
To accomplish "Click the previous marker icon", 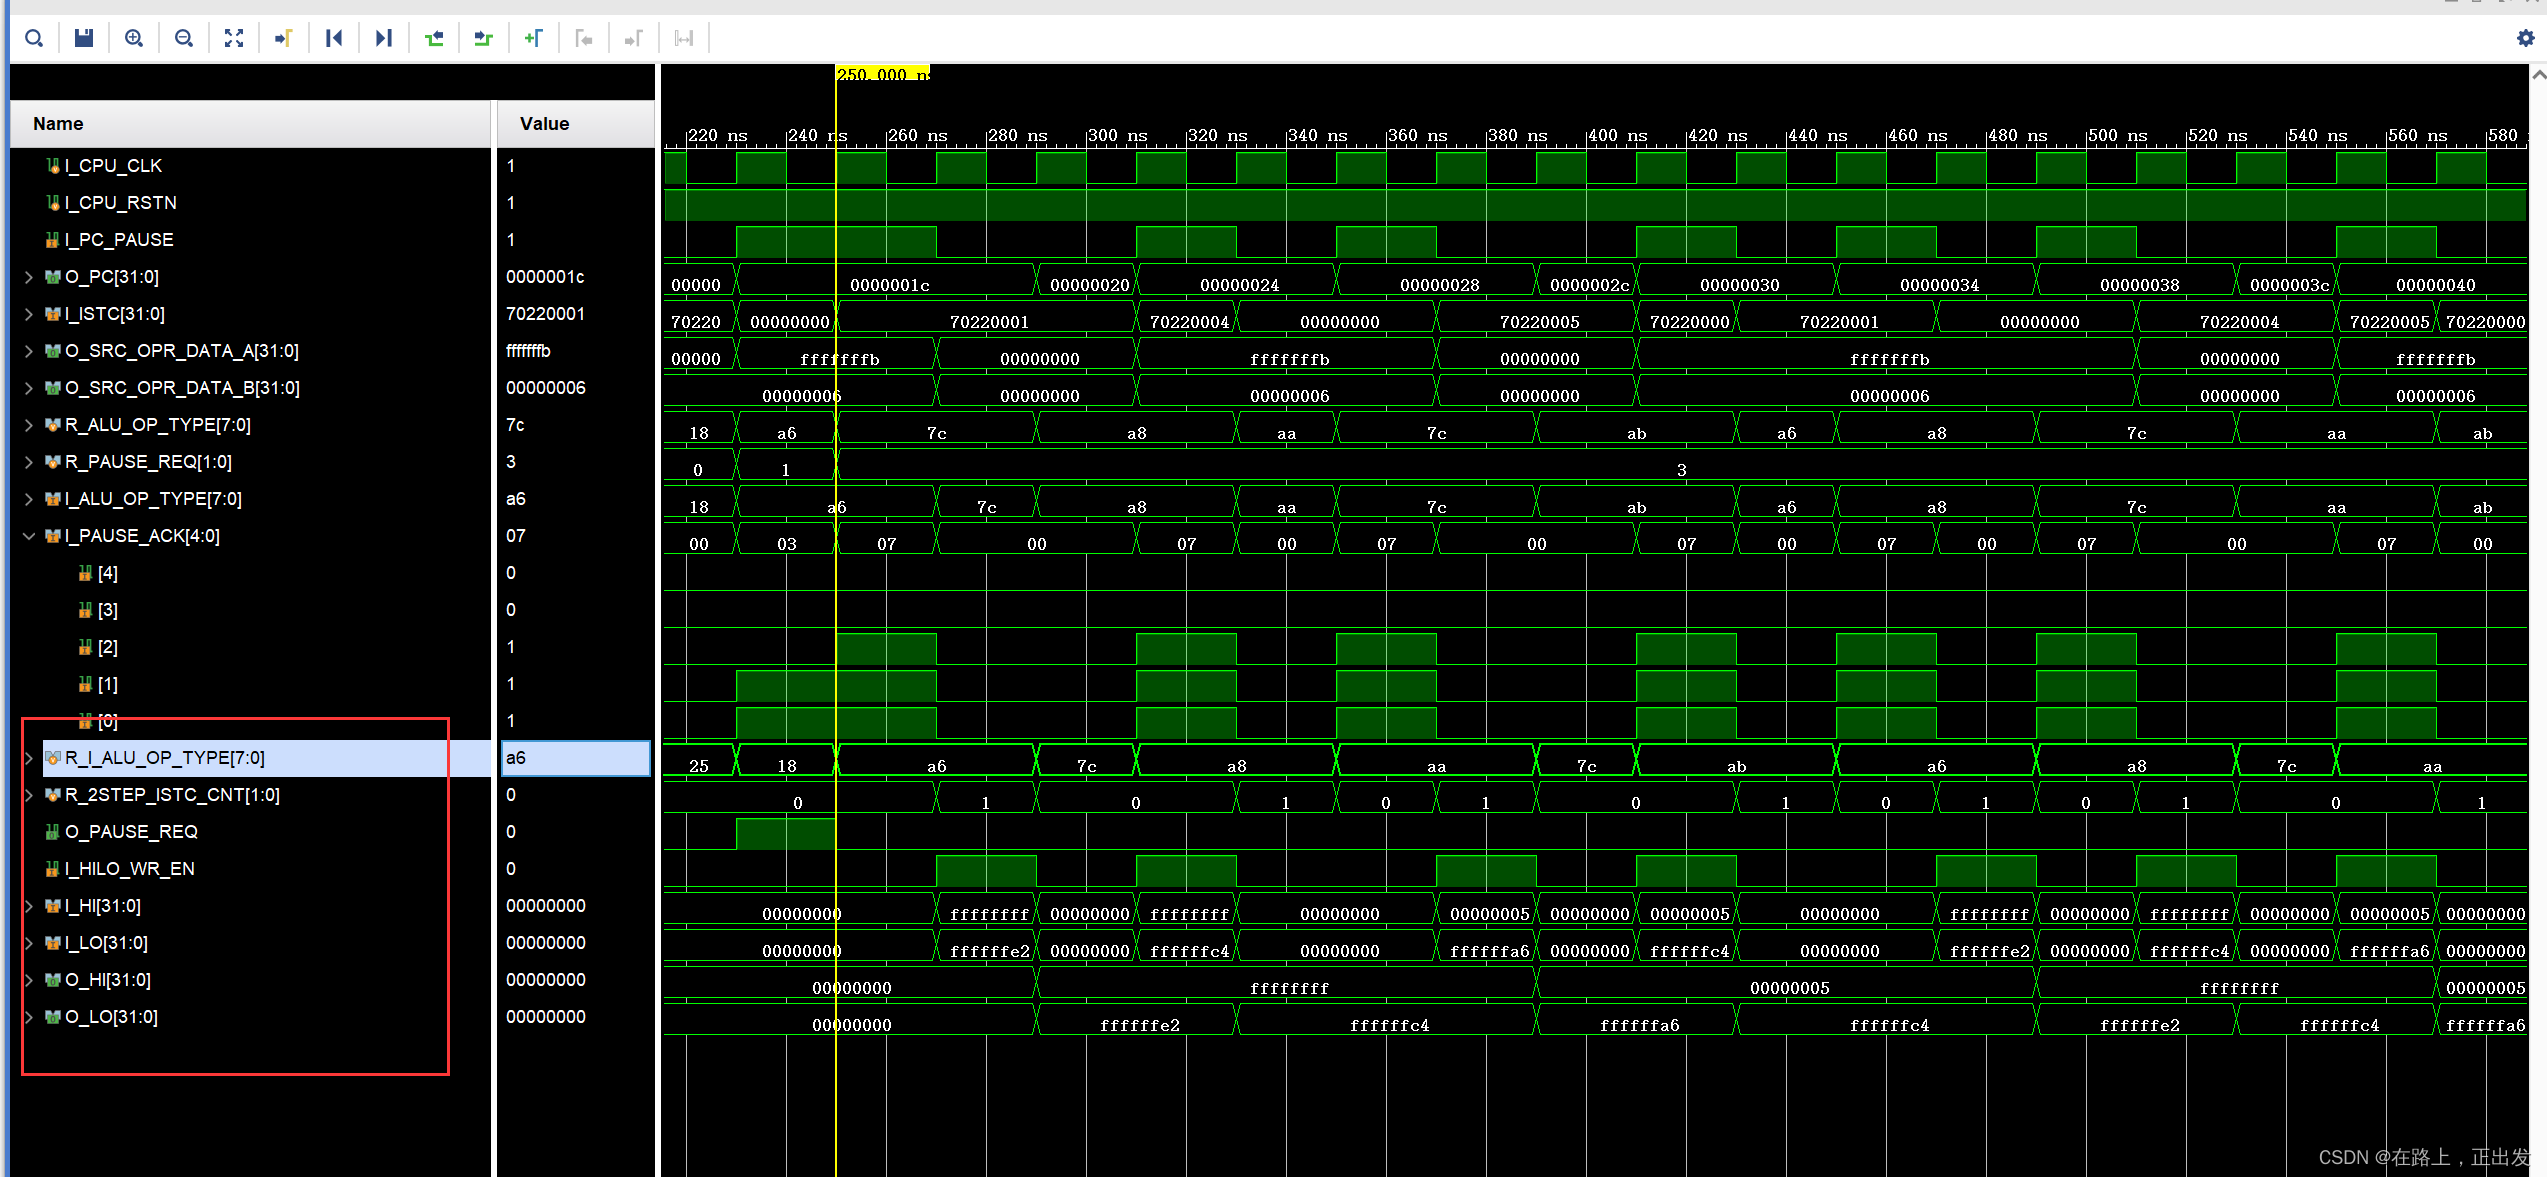I will click(584, 38).
